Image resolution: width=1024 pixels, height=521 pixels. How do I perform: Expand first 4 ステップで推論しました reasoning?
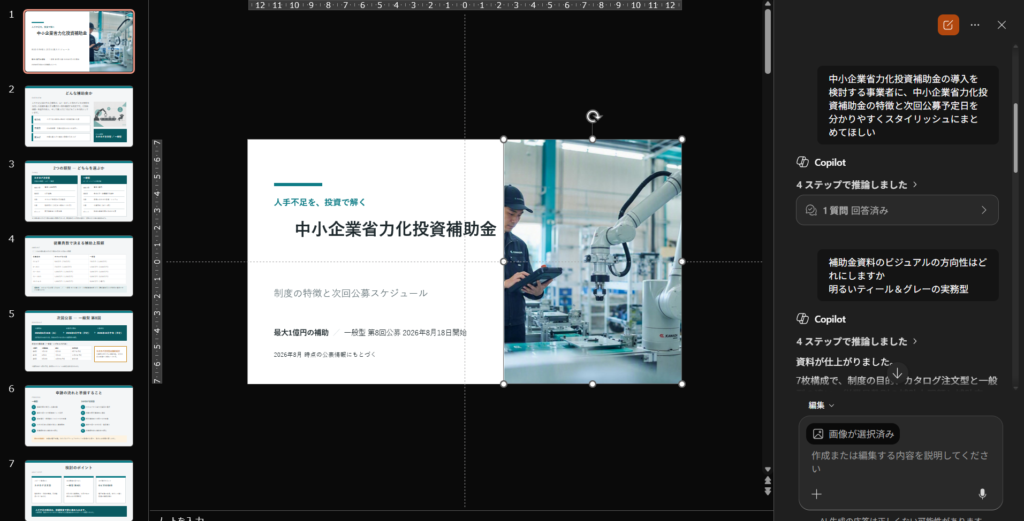pos(857,185)
